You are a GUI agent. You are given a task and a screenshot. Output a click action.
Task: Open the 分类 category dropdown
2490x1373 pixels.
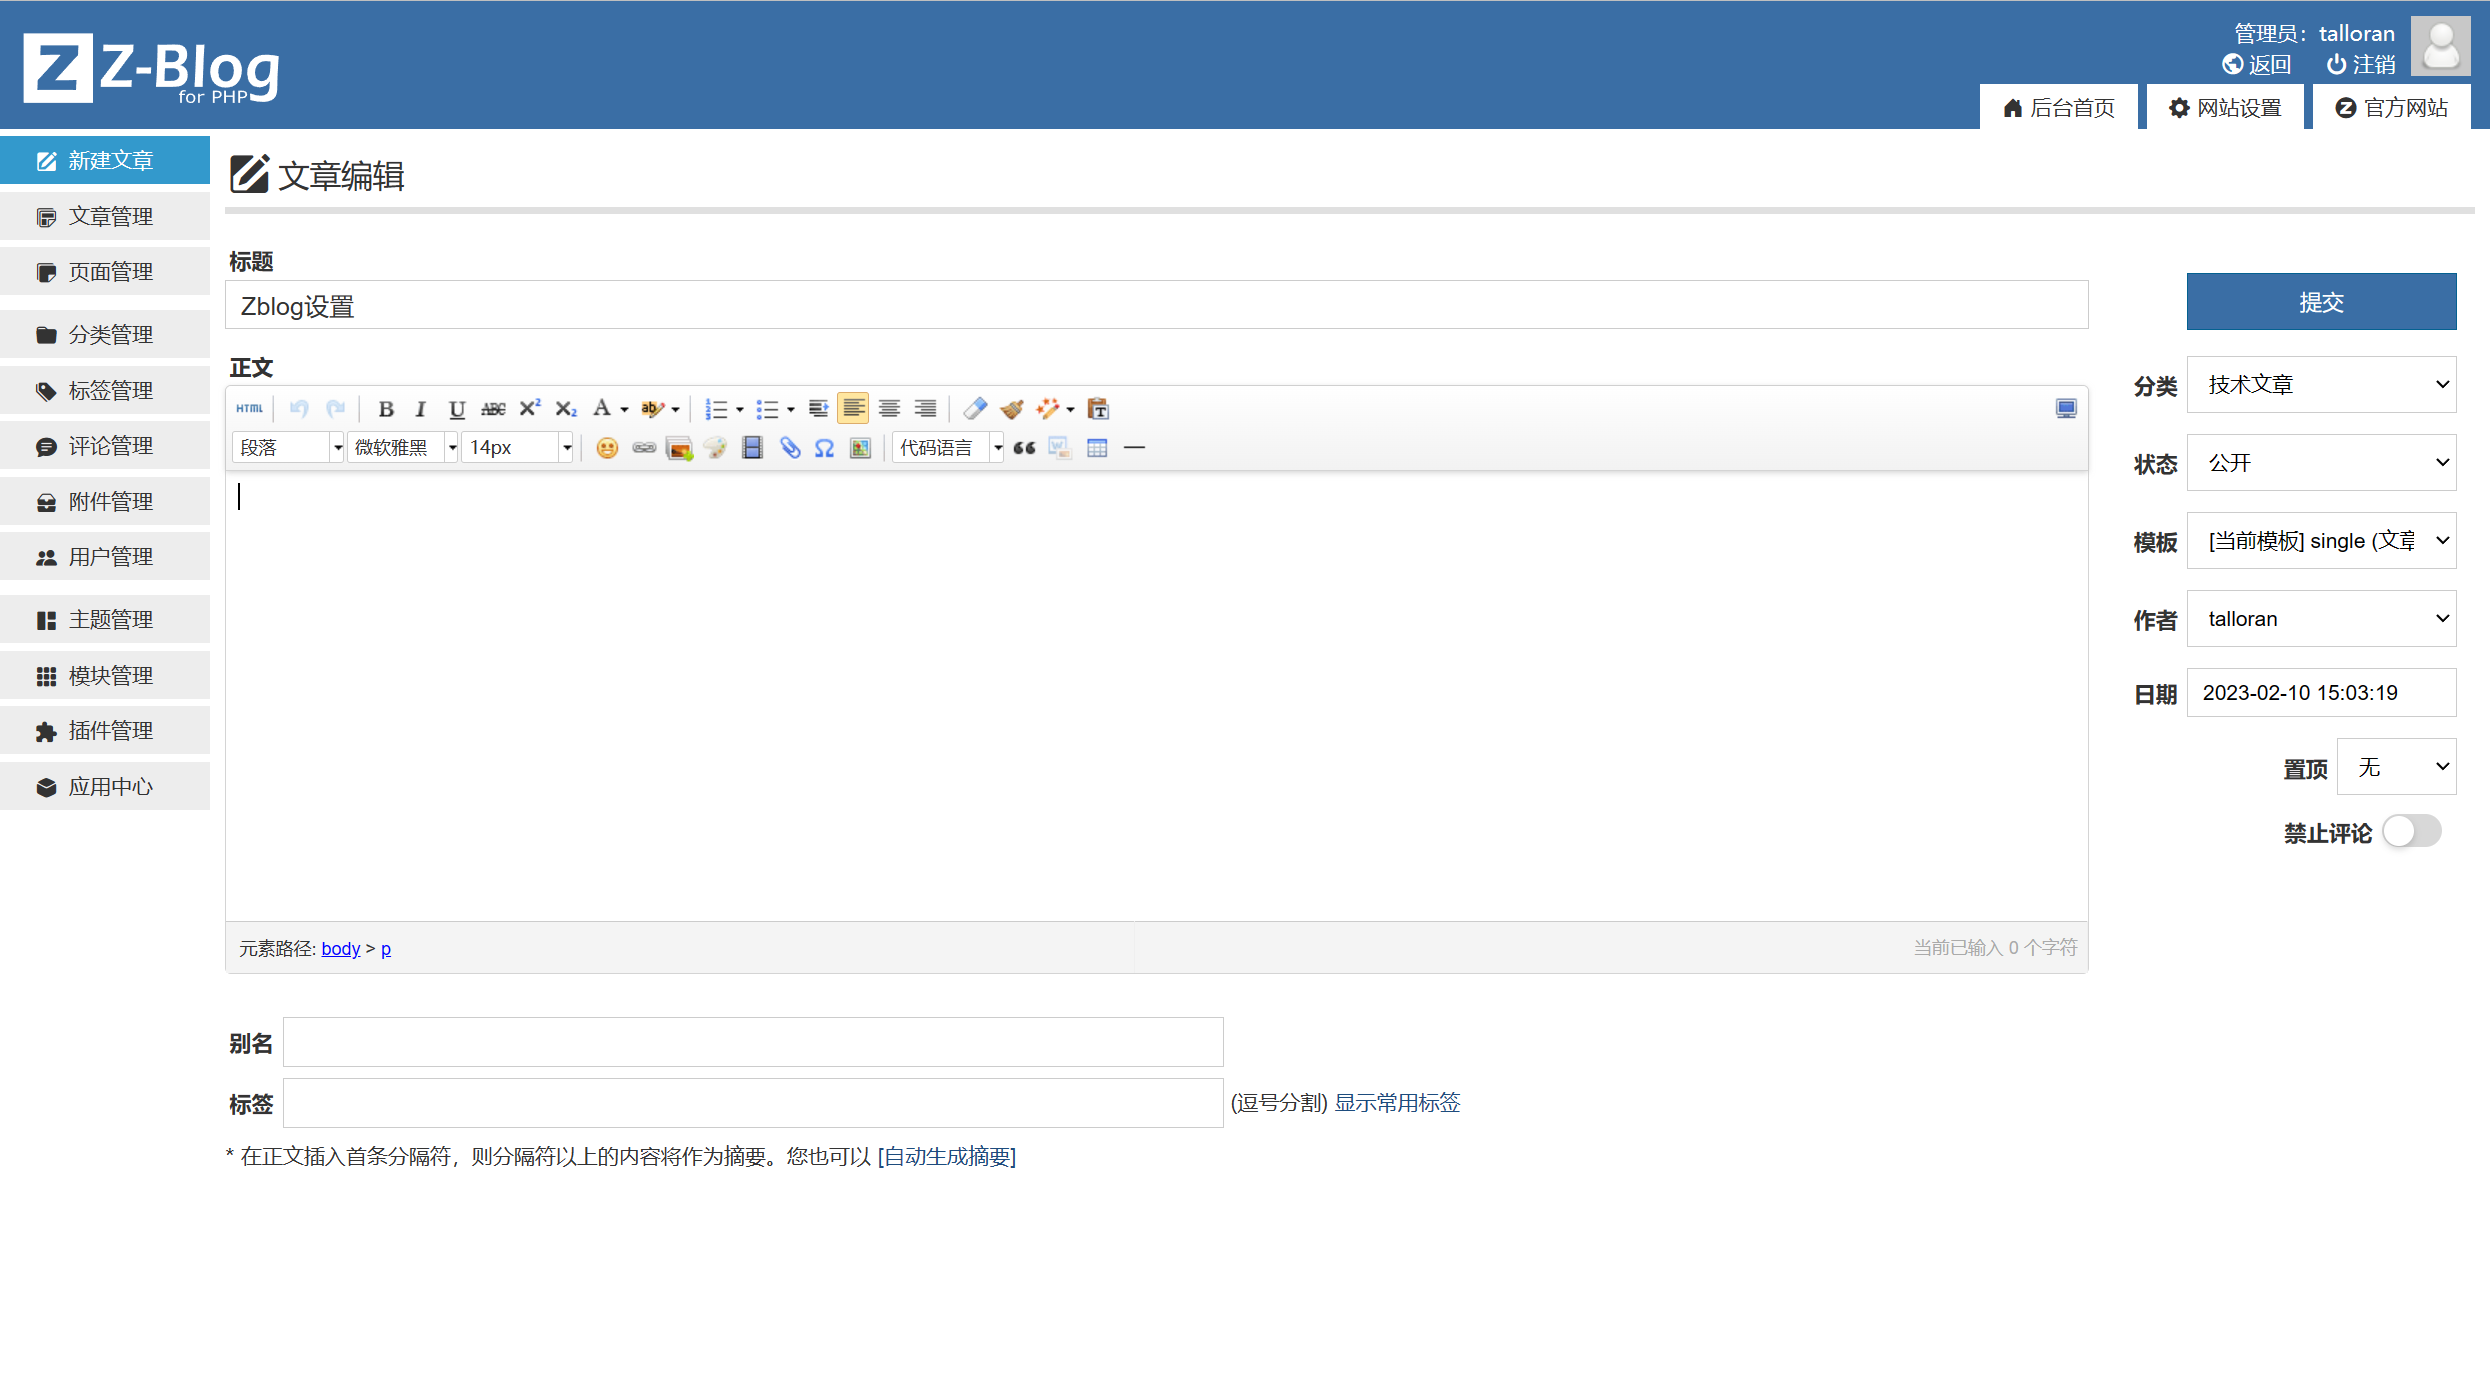[x=2321, y=385]
